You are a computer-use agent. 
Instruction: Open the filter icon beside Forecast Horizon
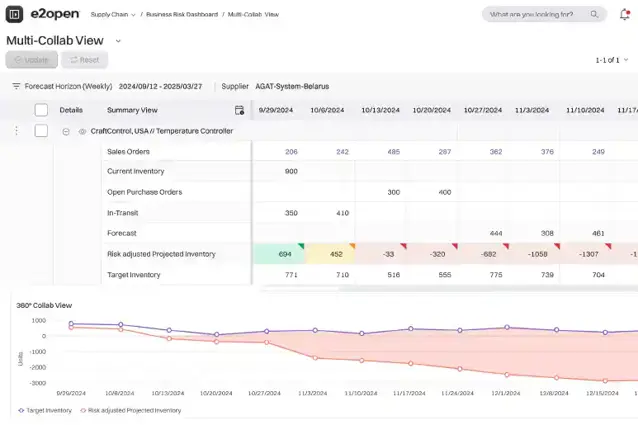click(16, 86)
